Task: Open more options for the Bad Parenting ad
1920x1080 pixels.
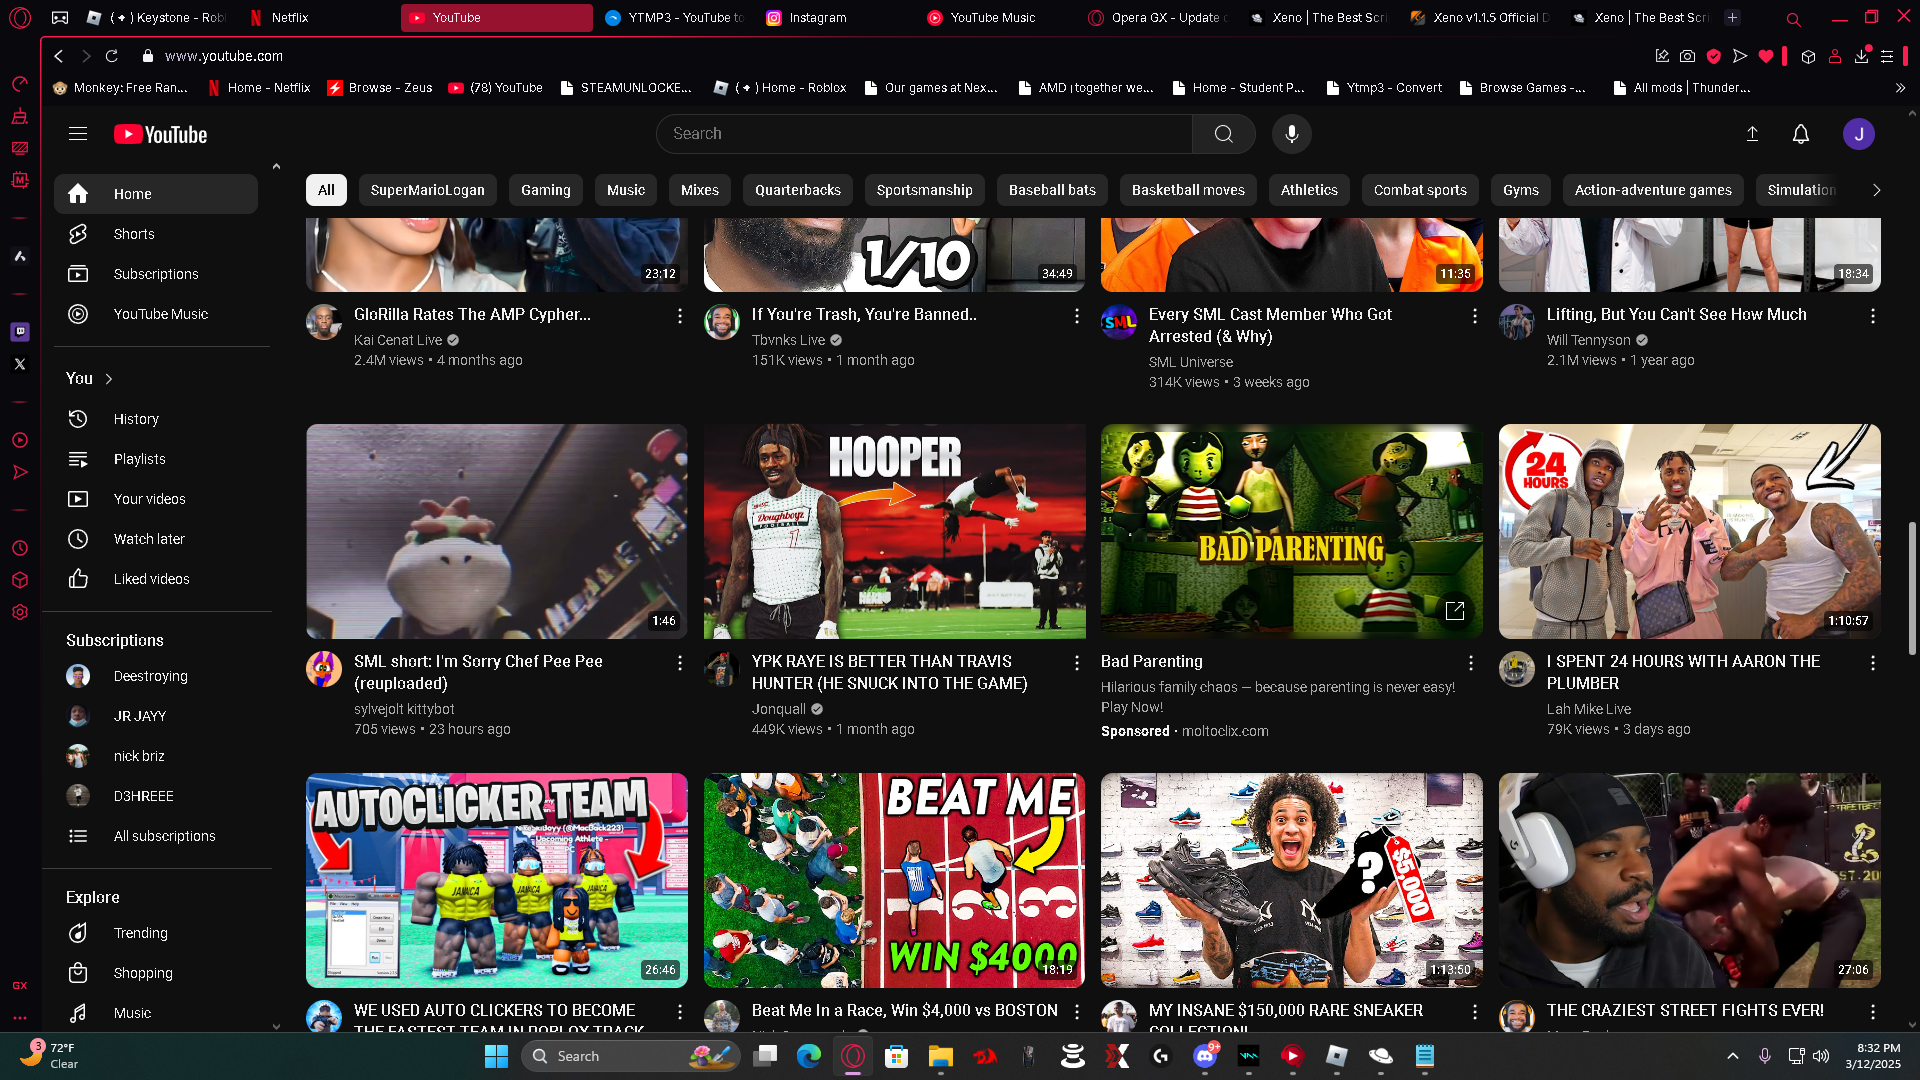Action: point(1471,663)
